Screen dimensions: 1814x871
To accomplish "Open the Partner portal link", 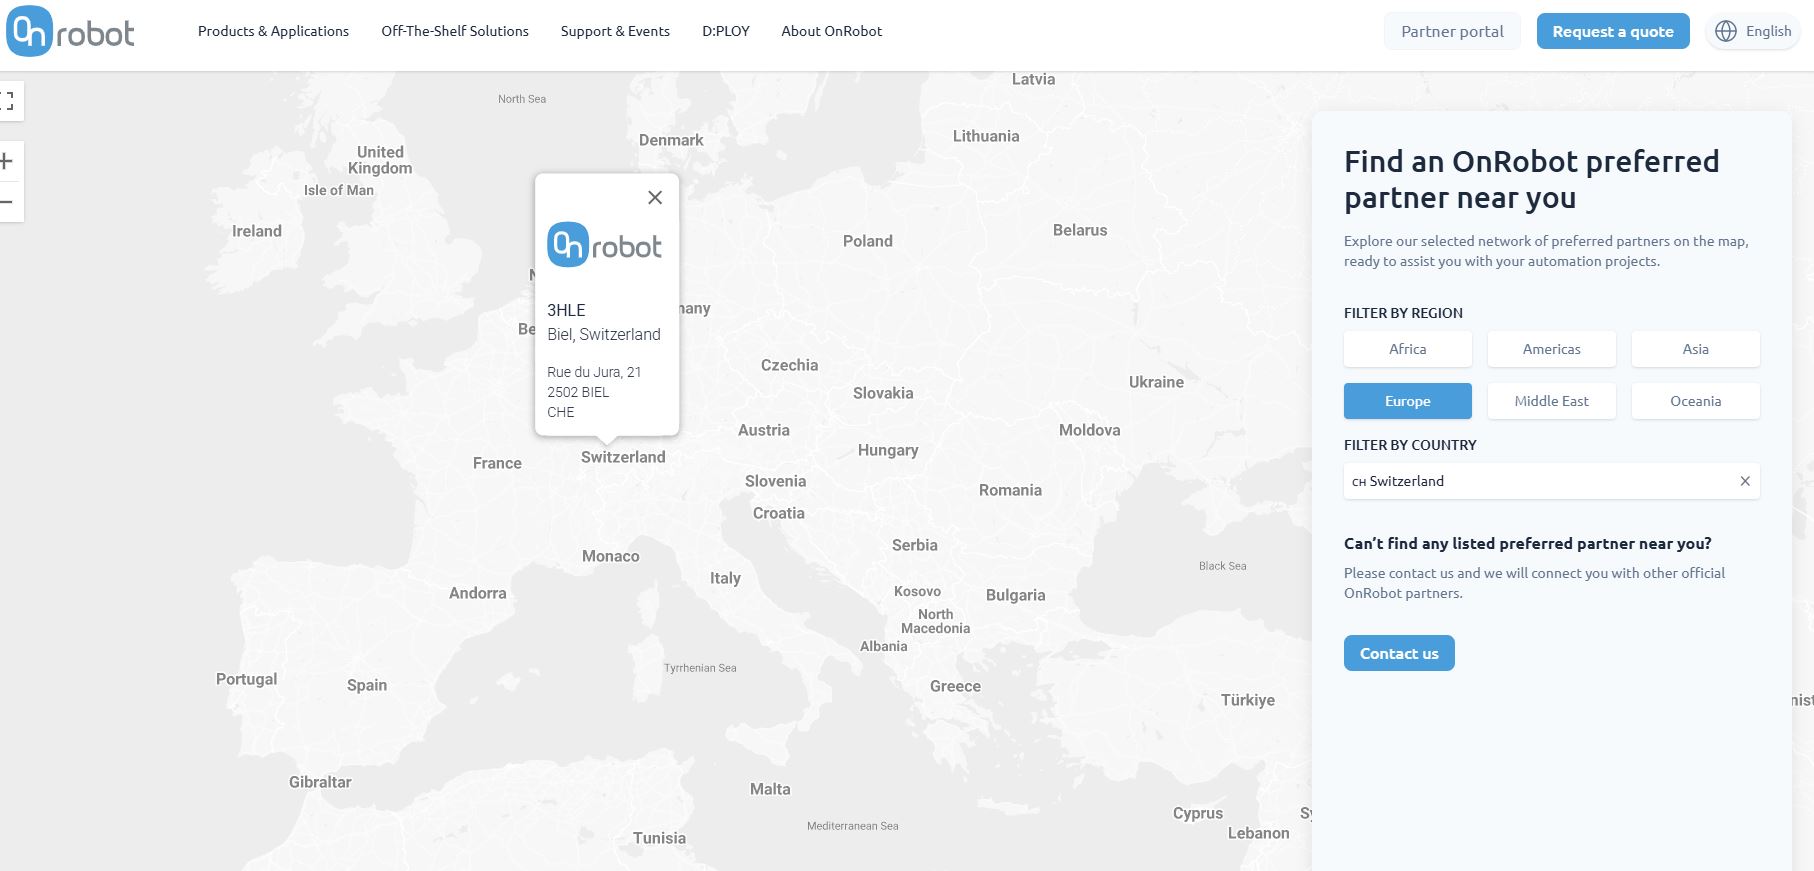I will (1452, 31).
